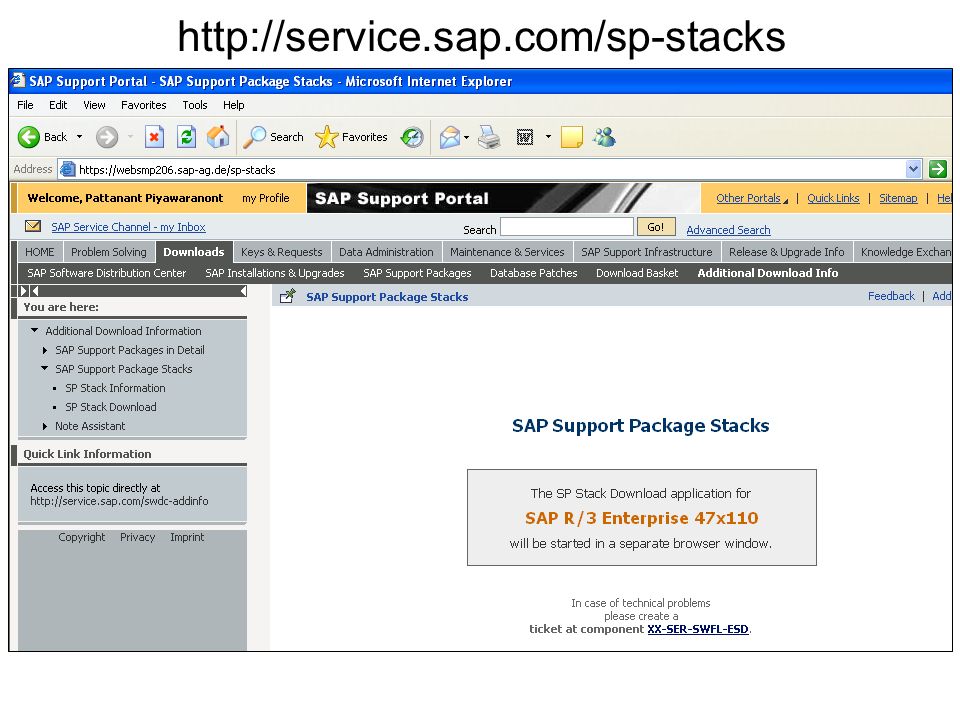Open SAP Service Channel - my Inbox link
The image size is (960, 720).
tap(129, 227)
